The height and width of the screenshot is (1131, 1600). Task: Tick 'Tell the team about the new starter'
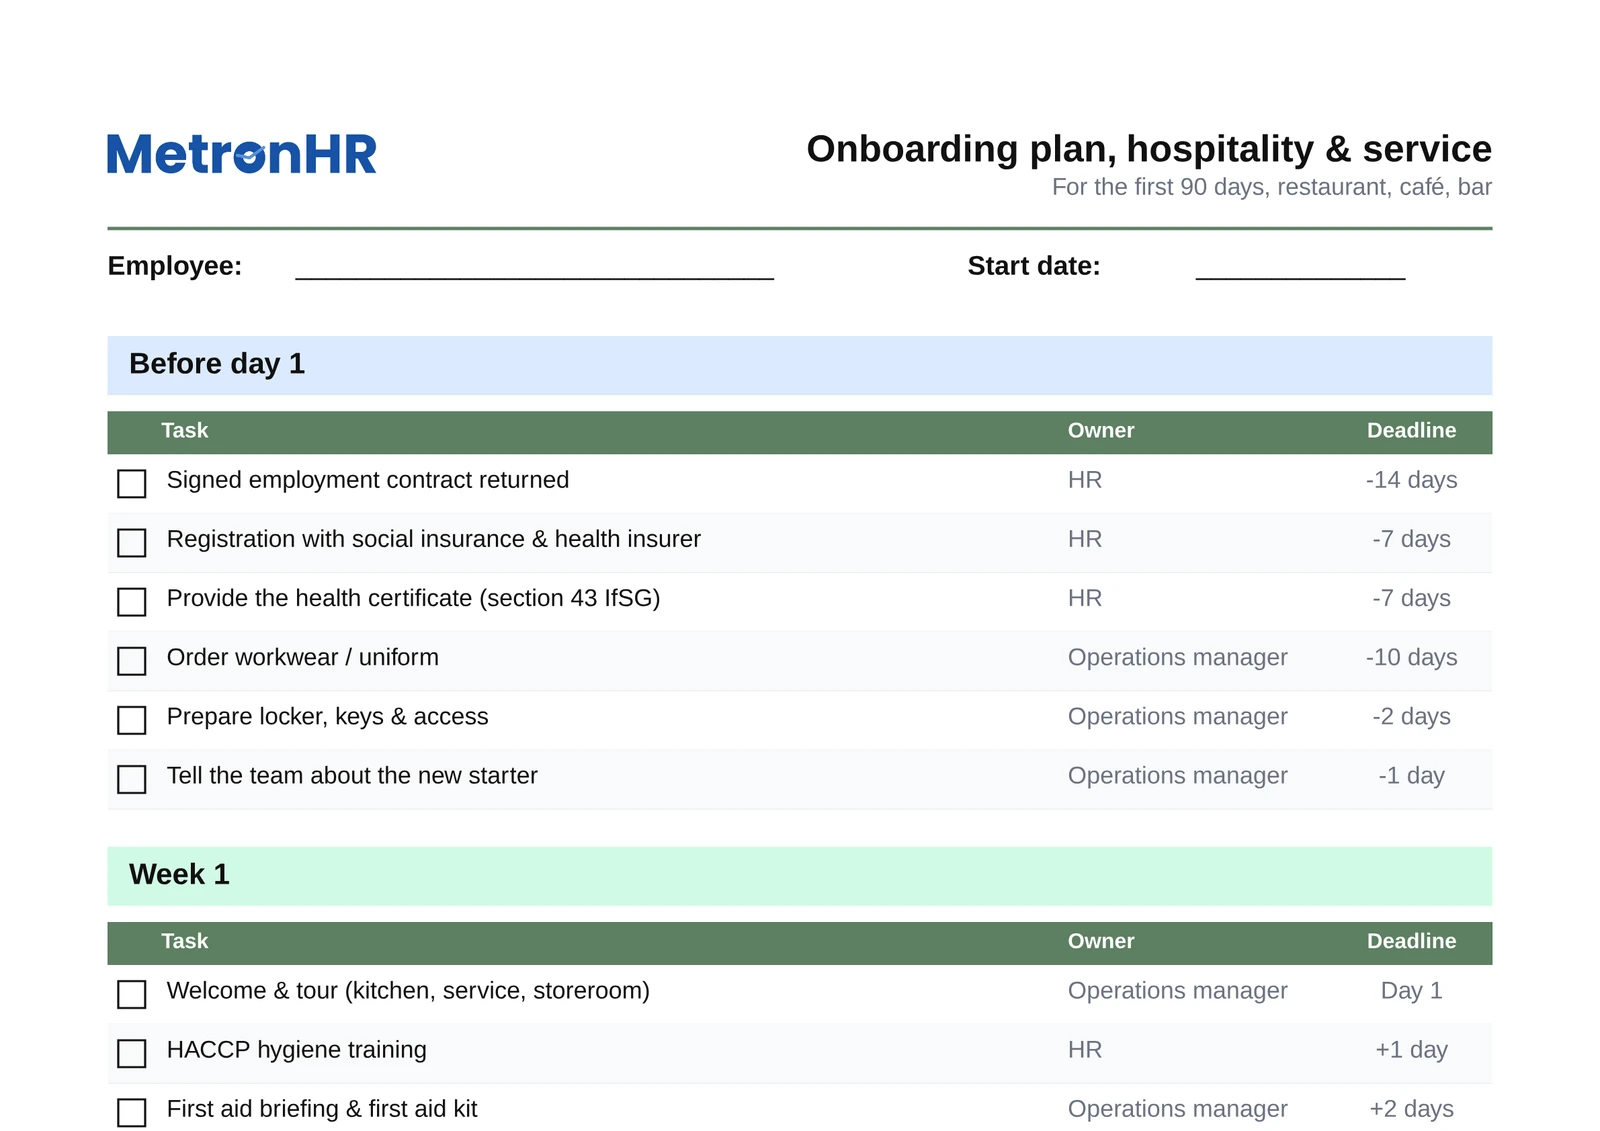[132, 779]
